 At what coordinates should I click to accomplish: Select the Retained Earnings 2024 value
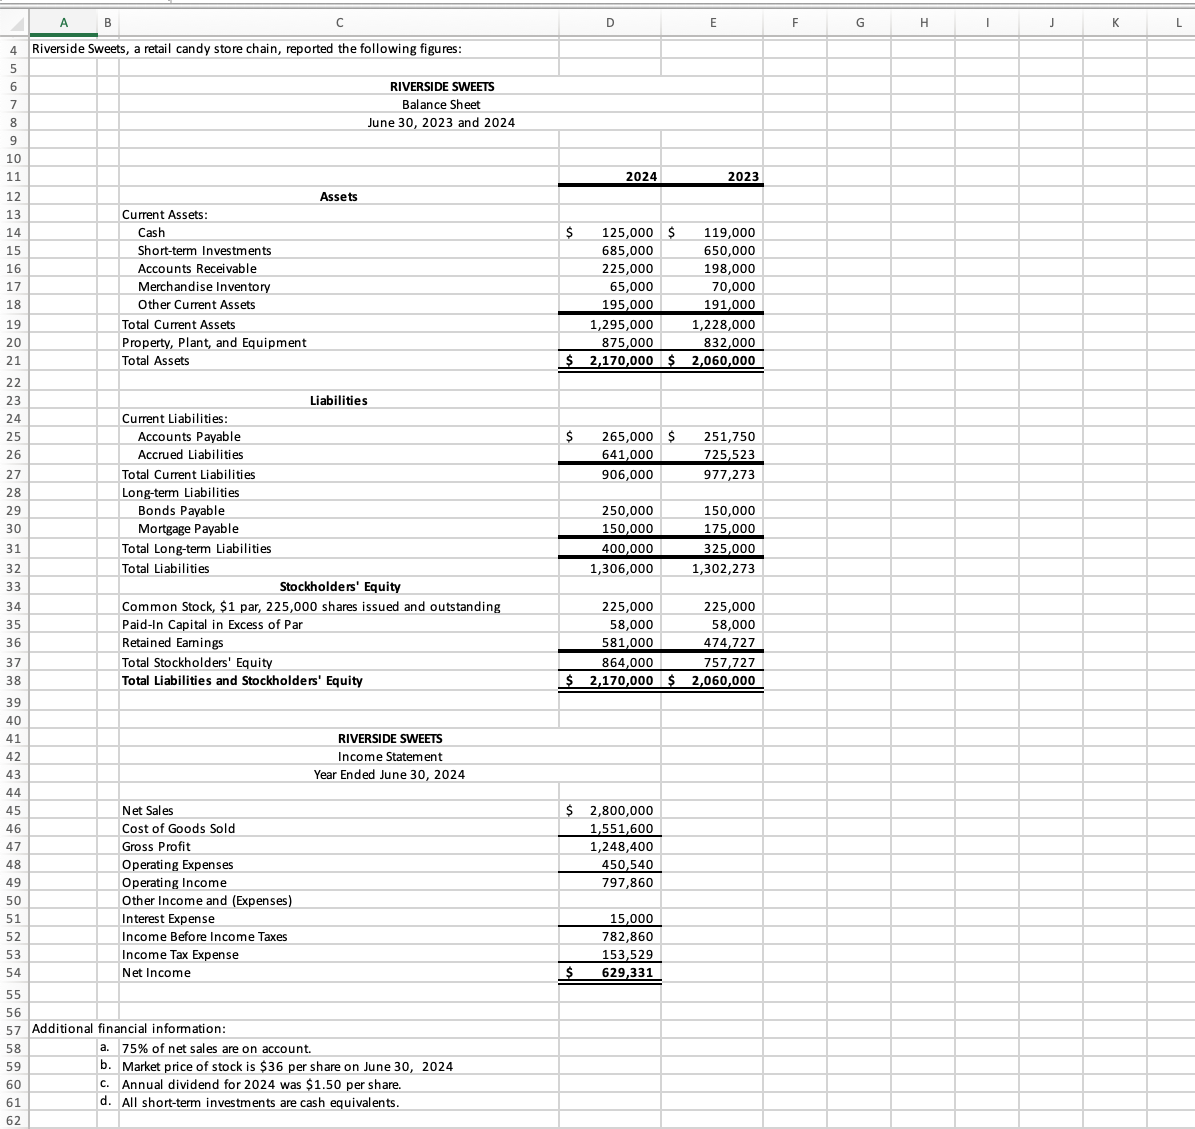tap(610, 642)
